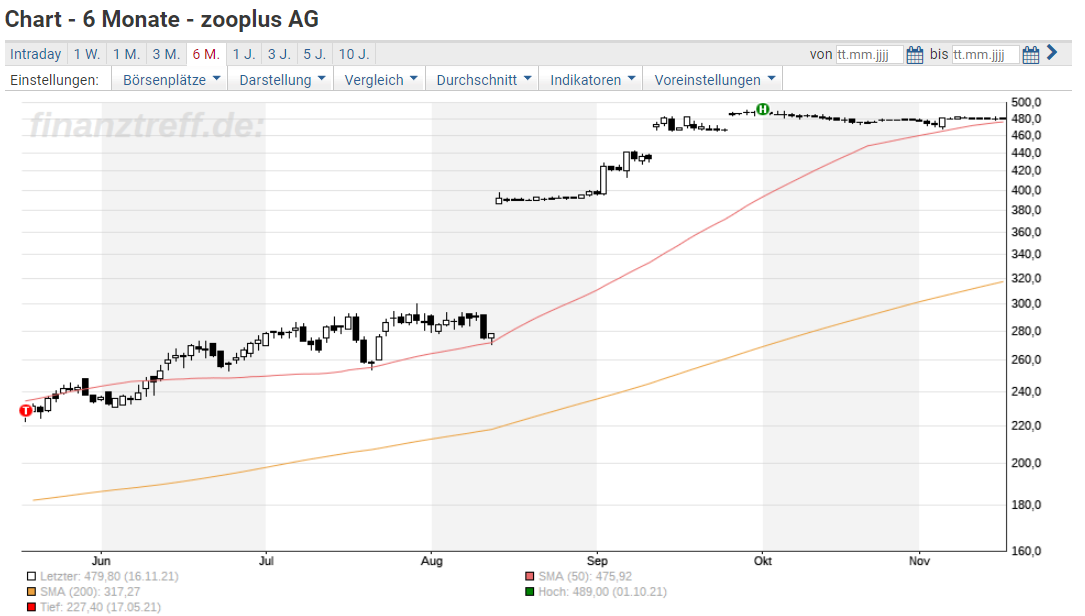The height and width of the screenshot is (616, 1085).
Task: Click the 'SMA (50): 475,92' legend text
Action: coord(585,576)
